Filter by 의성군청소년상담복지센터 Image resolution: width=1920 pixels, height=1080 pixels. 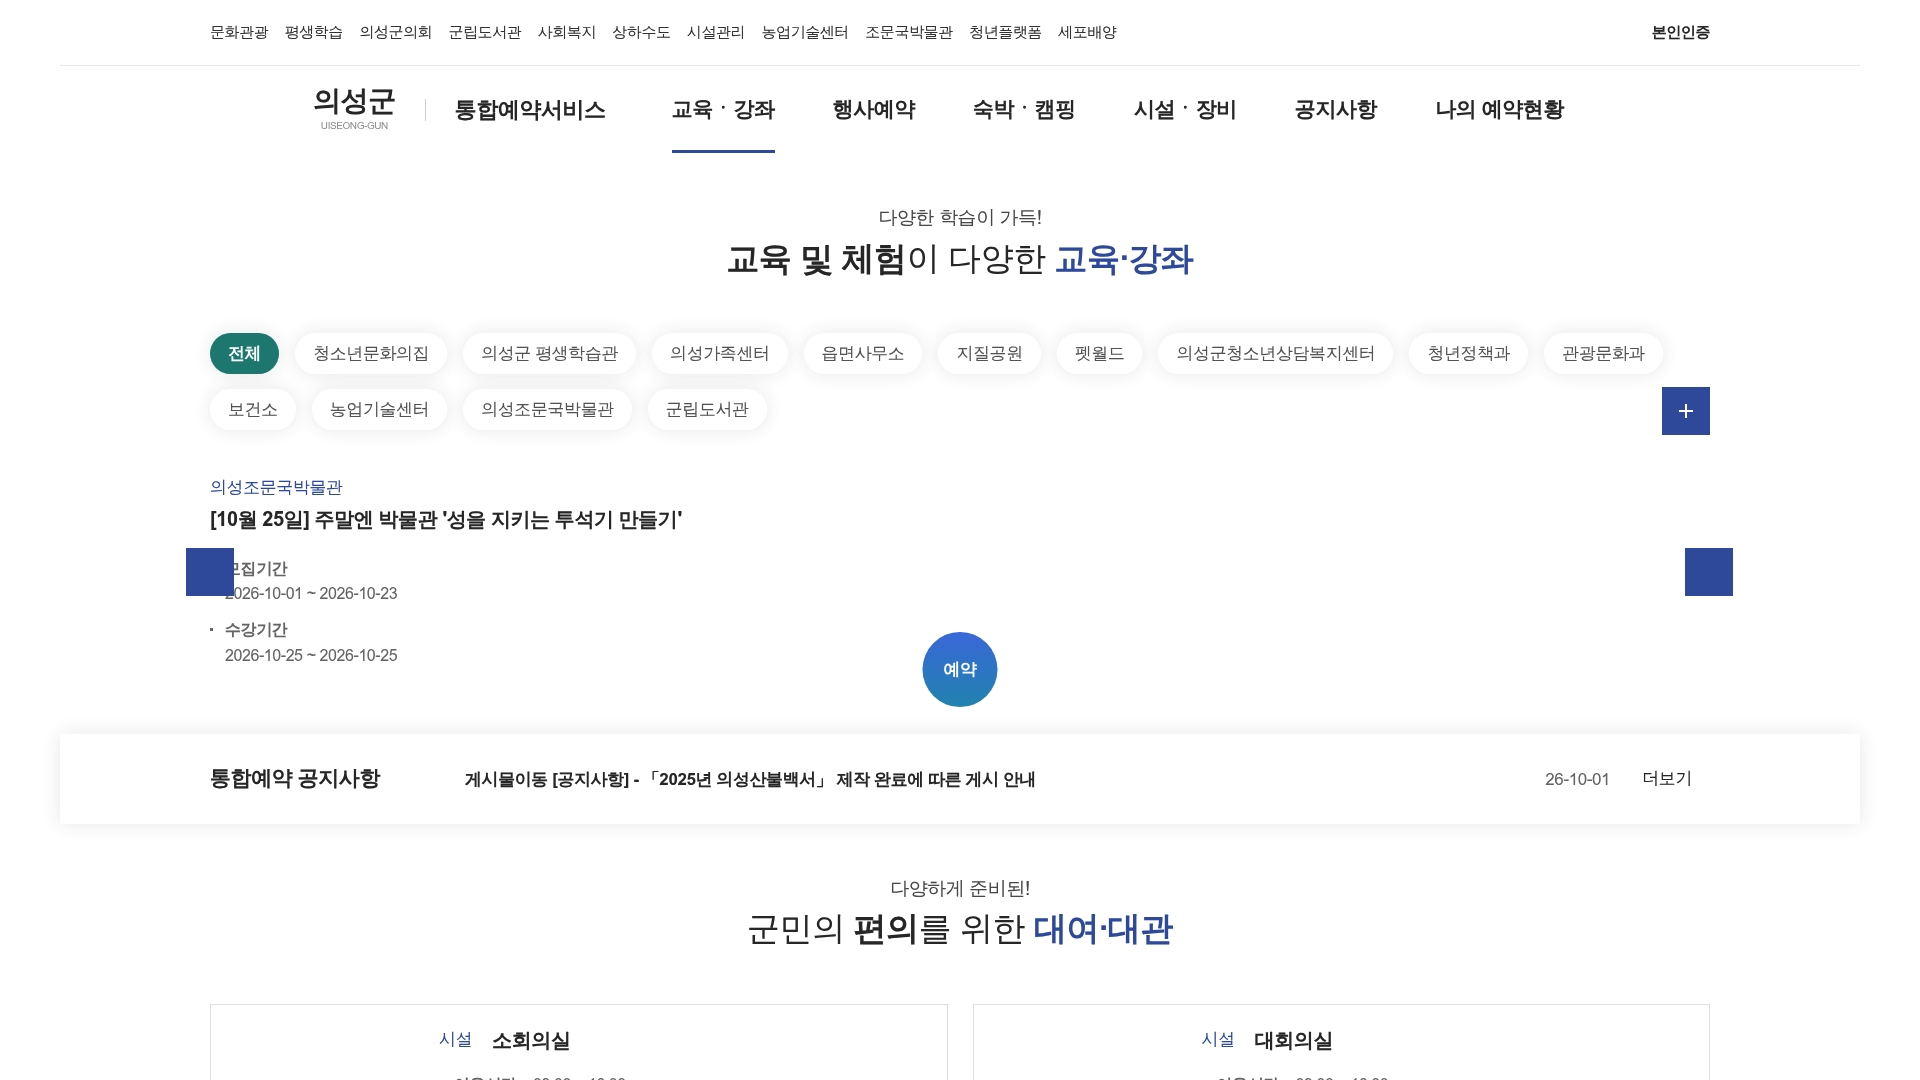tap(1275, 353)
